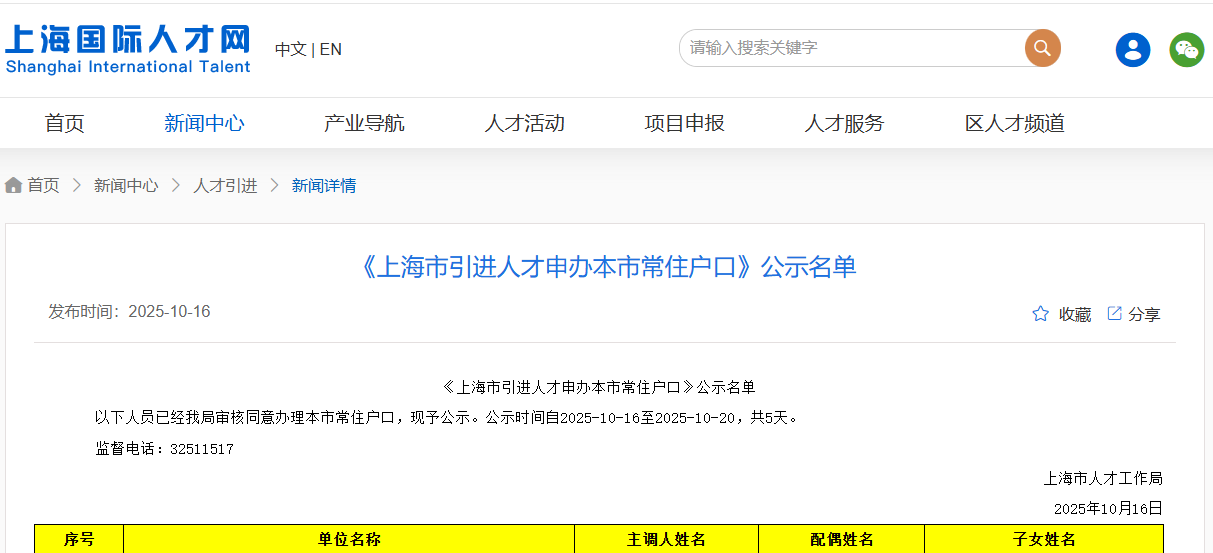Go to 人才引进 breadcrumb link
1213x553 pixels.
225,185
